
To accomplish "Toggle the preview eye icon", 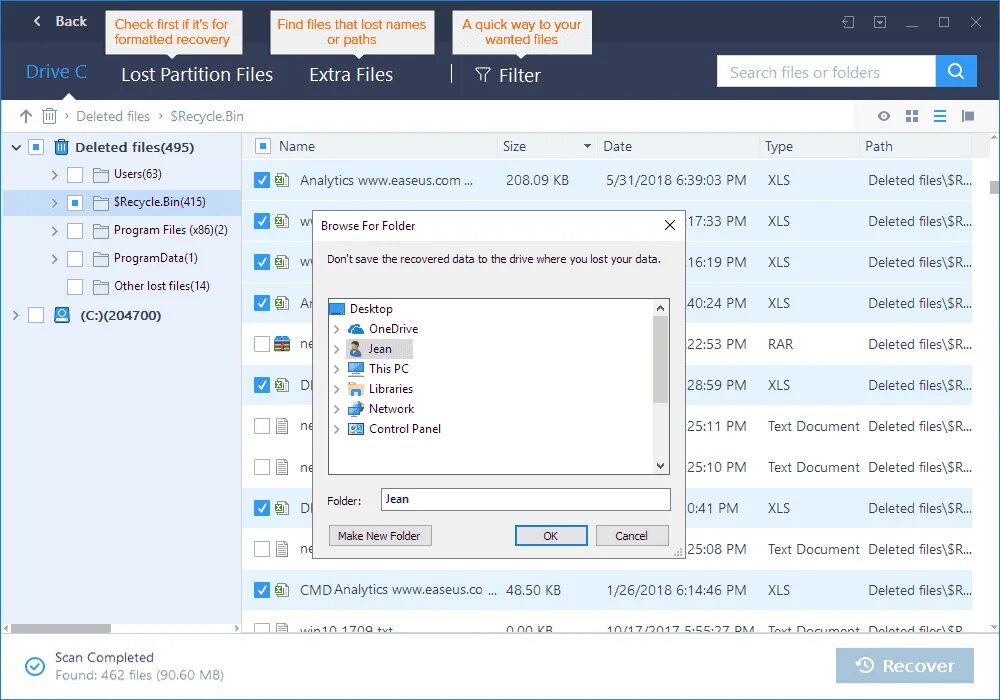I will [x=883, y=116].
